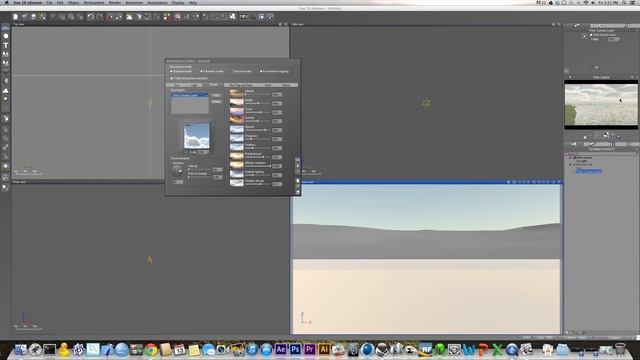Switch to Sky, Fog and Haze tab
The image size is (640, 360).
241,85
